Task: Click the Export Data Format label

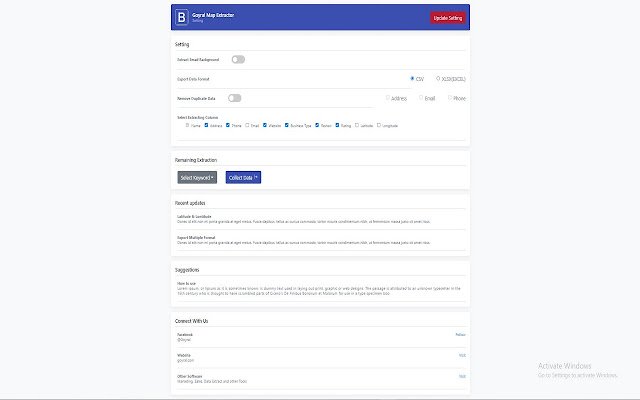Action: pos(193,79)
